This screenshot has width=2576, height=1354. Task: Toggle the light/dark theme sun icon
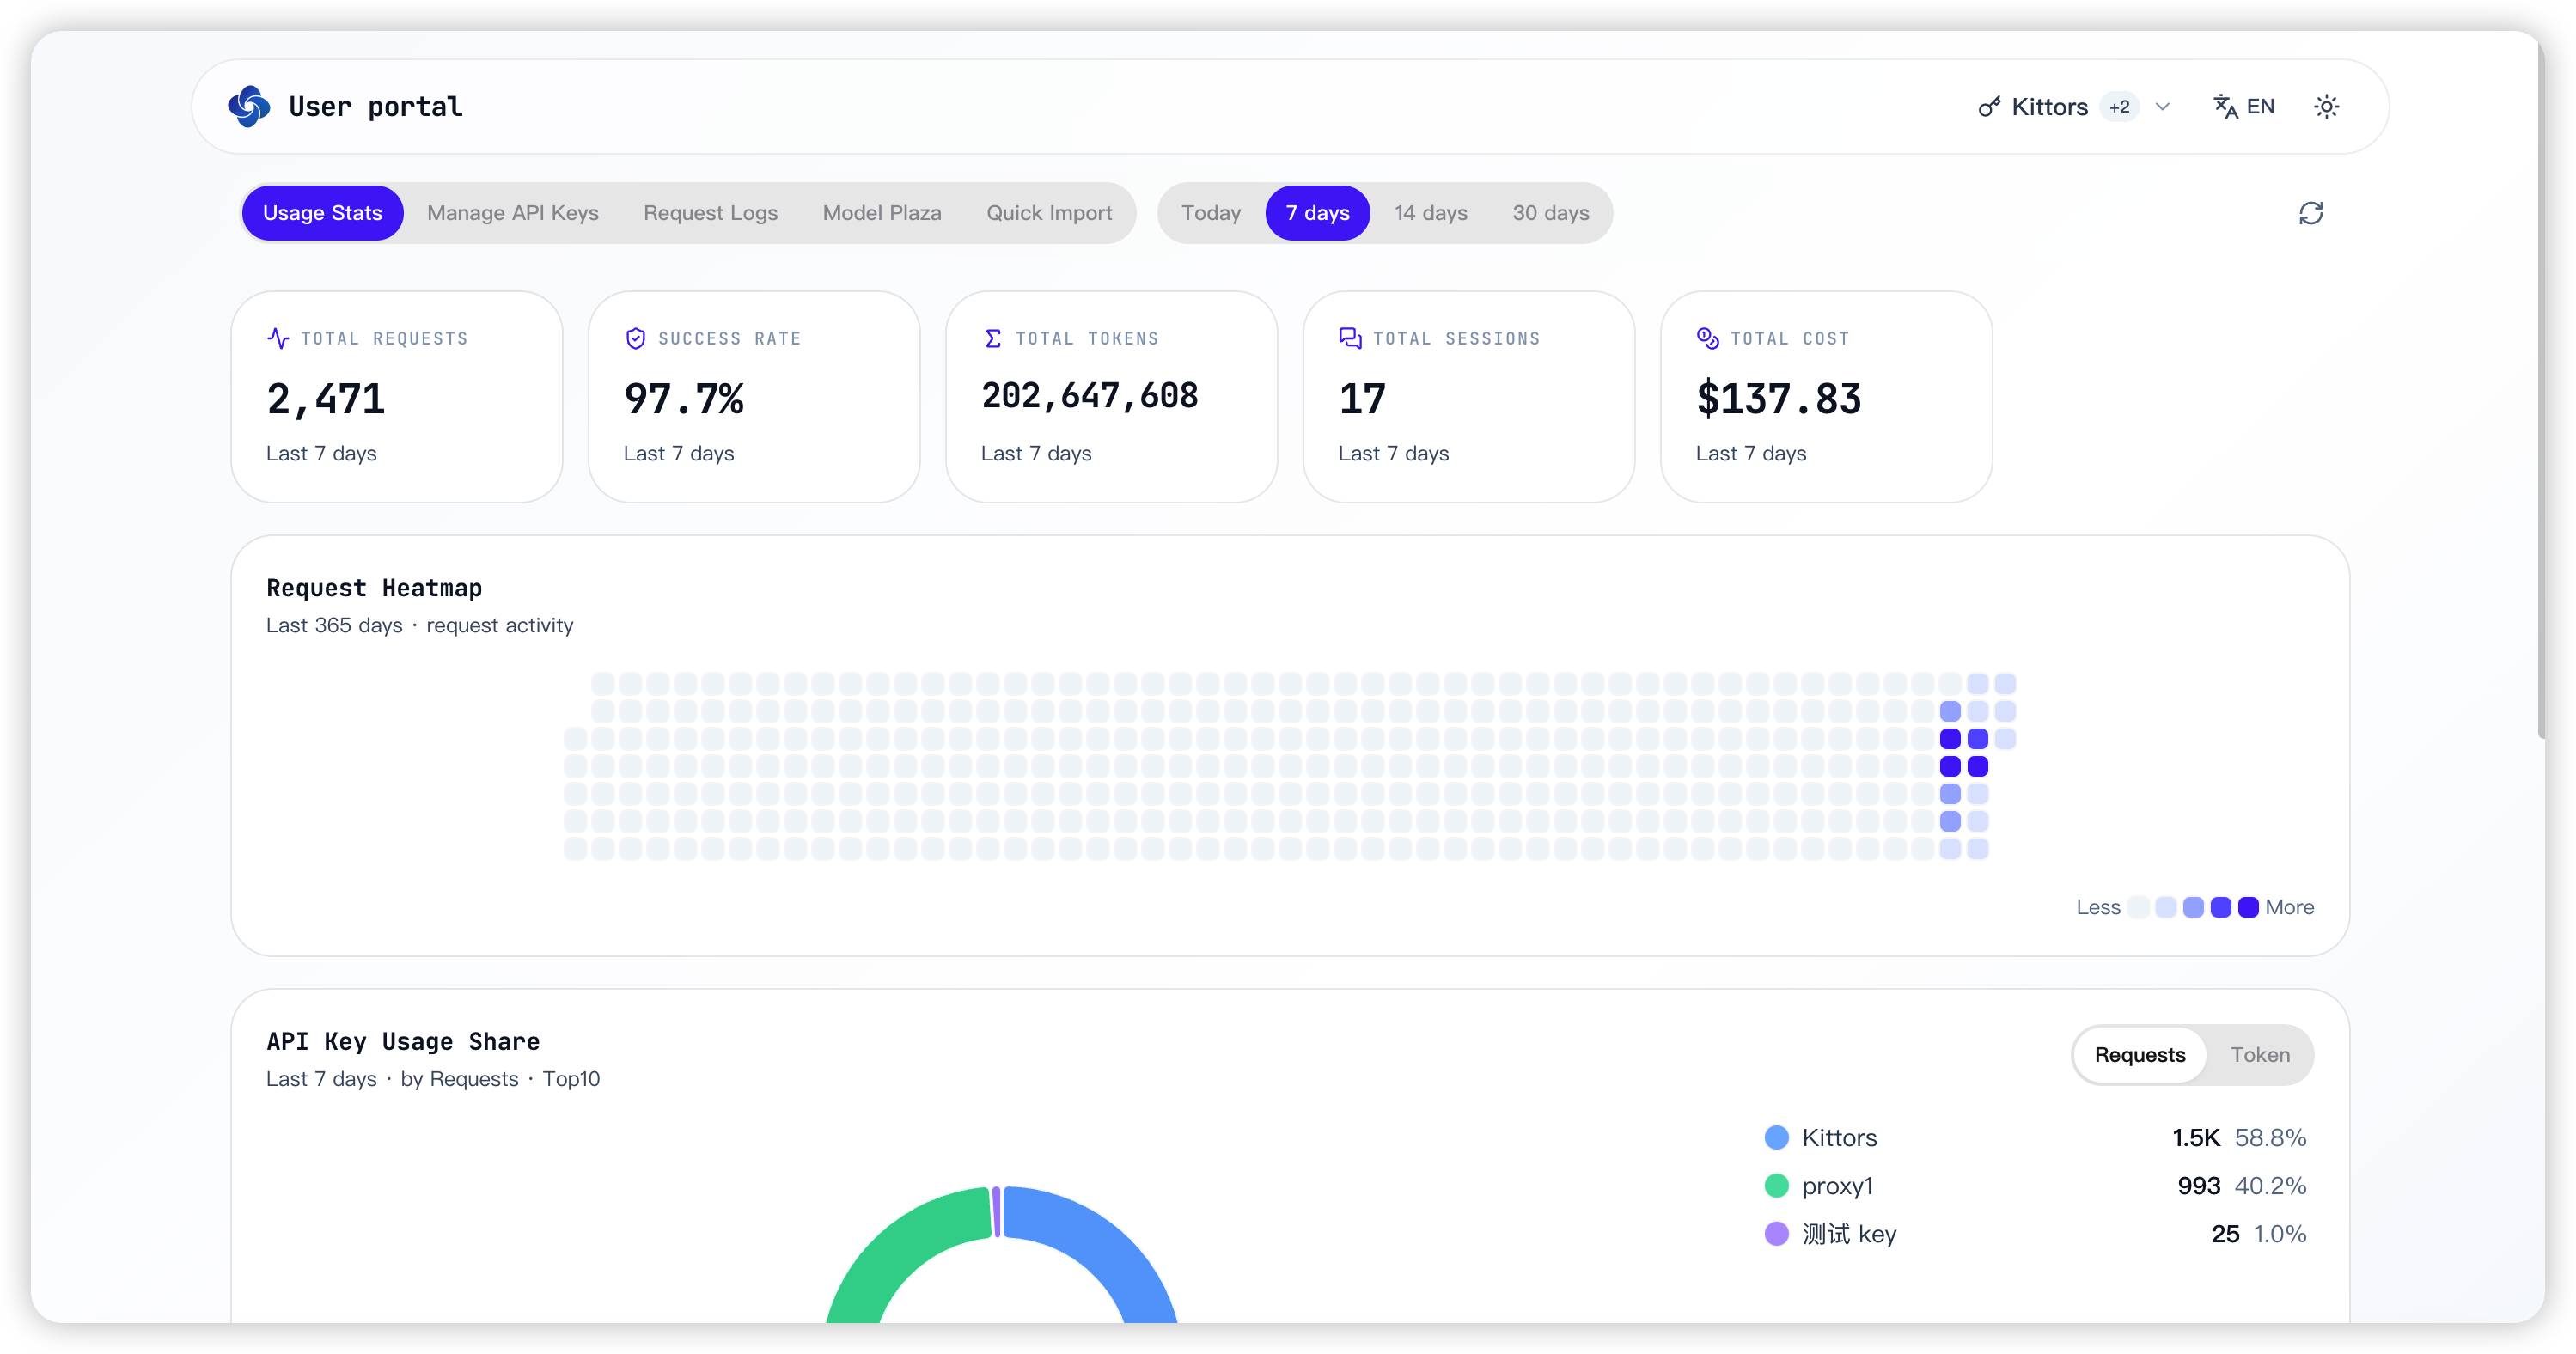point(2326,107)
